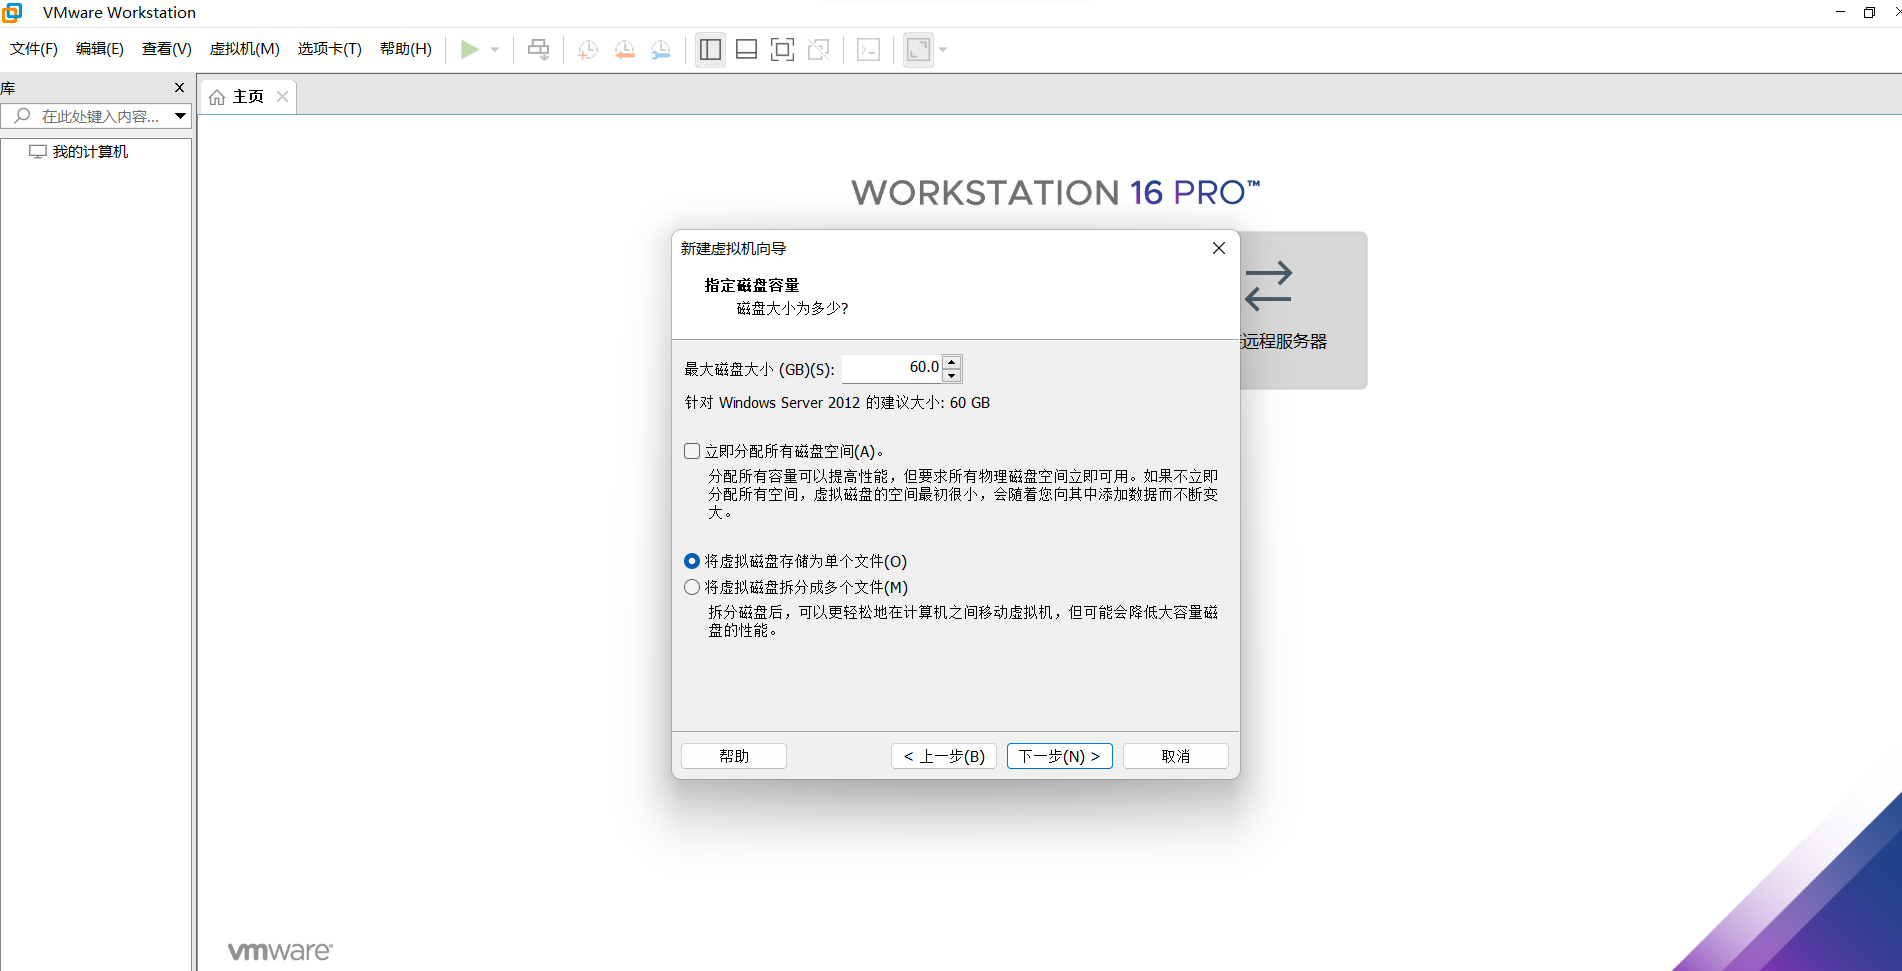Click the home icon on 主页 tab

click(217, 97)
